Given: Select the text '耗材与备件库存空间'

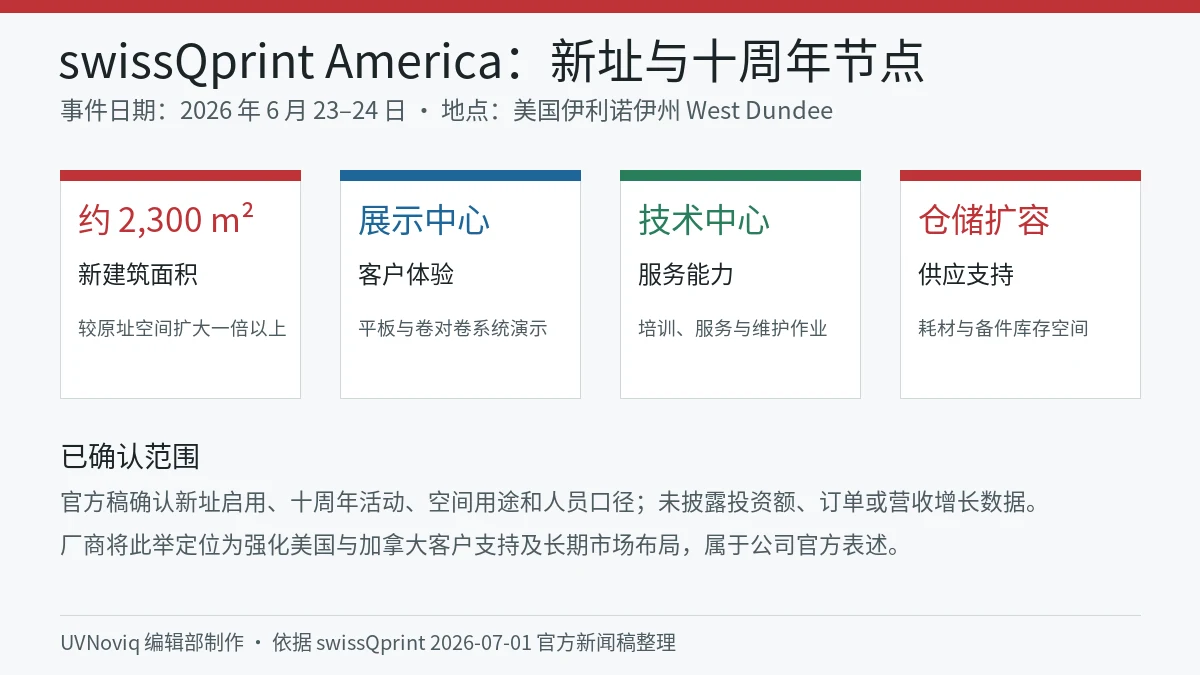Looking at the screenshot, I should click(1003, 328).
